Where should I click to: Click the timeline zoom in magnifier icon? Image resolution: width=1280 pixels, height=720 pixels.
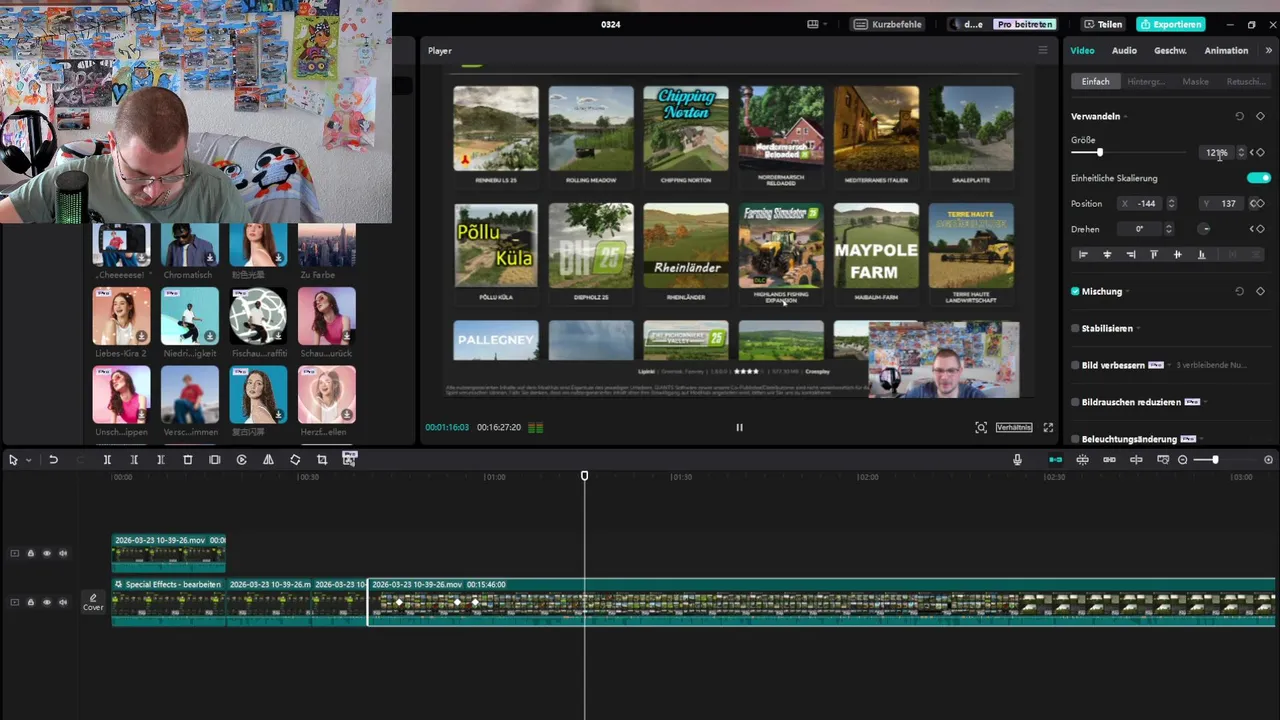1269,460
